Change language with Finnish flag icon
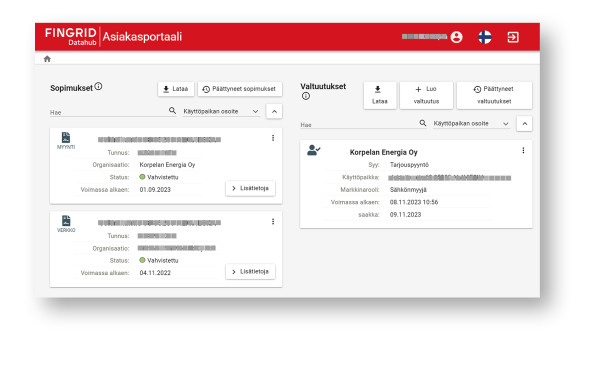Image resolution: width=600 pixels, height=367 pixels. [x=485, y=37]
